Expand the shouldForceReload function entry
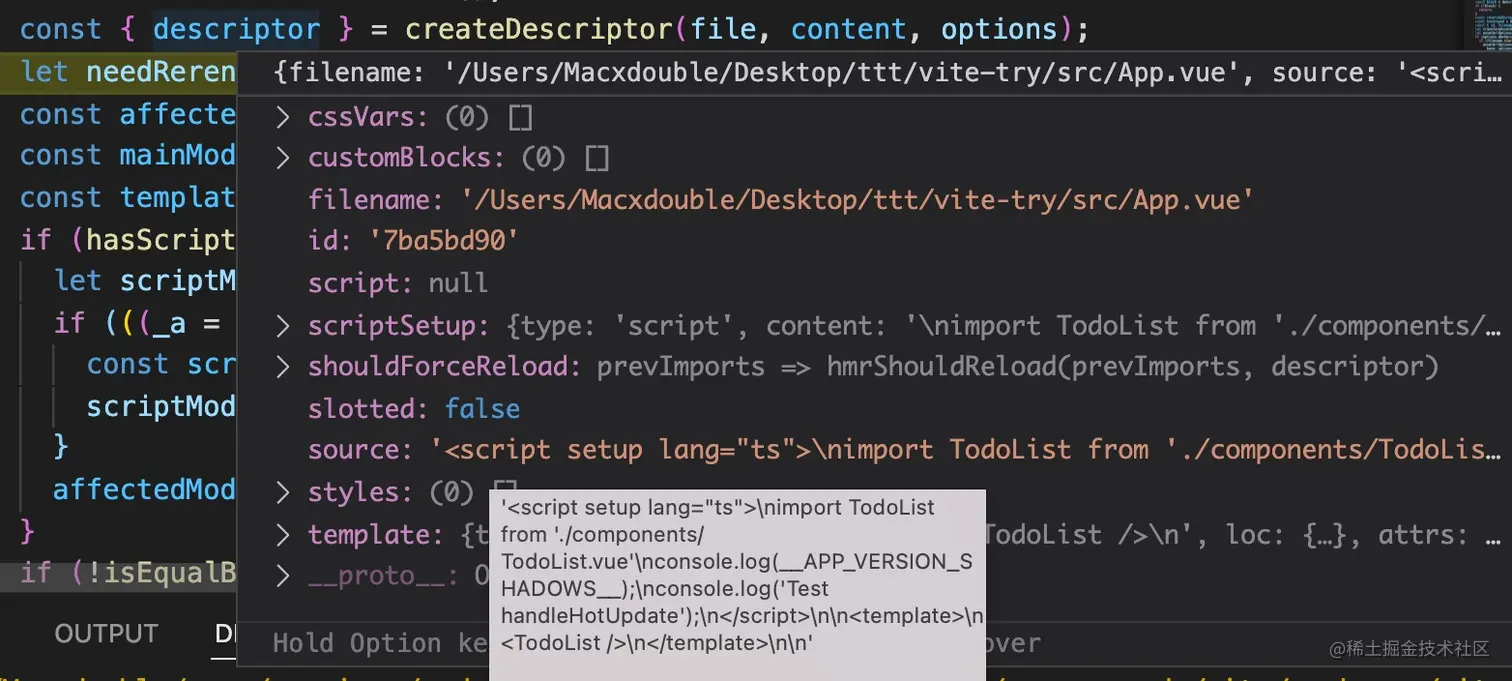The width and height of the screenshot is (1512, 681). (283, 367)
